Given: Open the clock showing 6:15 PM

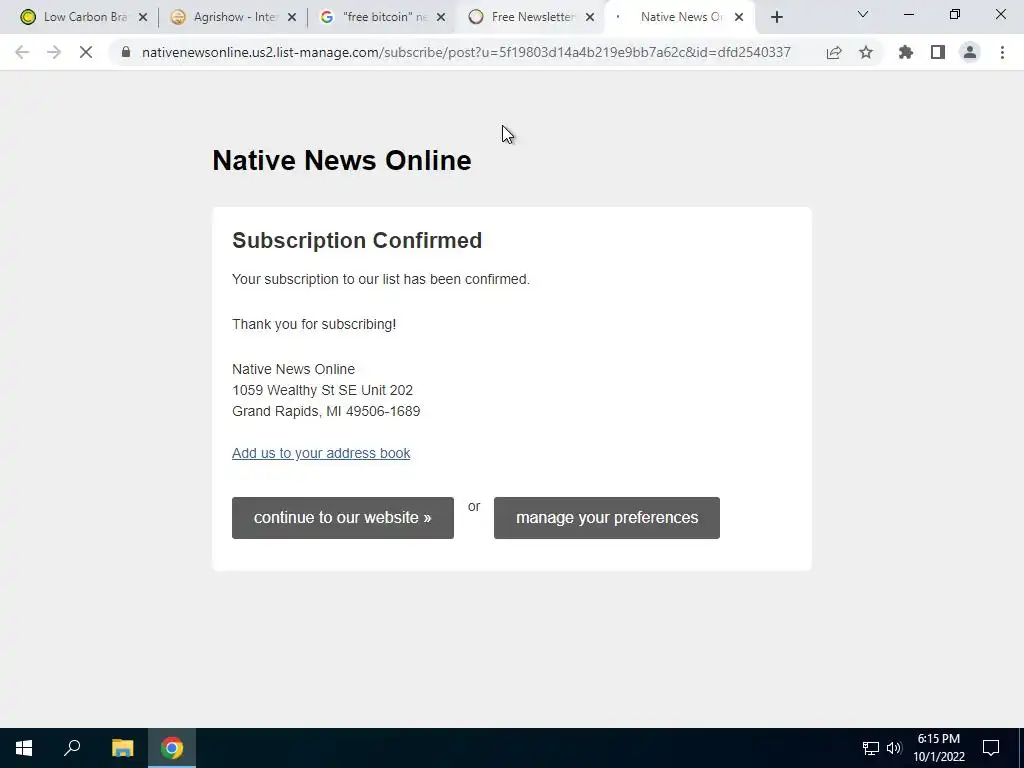Looking at the screenshot, I should point(938,748).
